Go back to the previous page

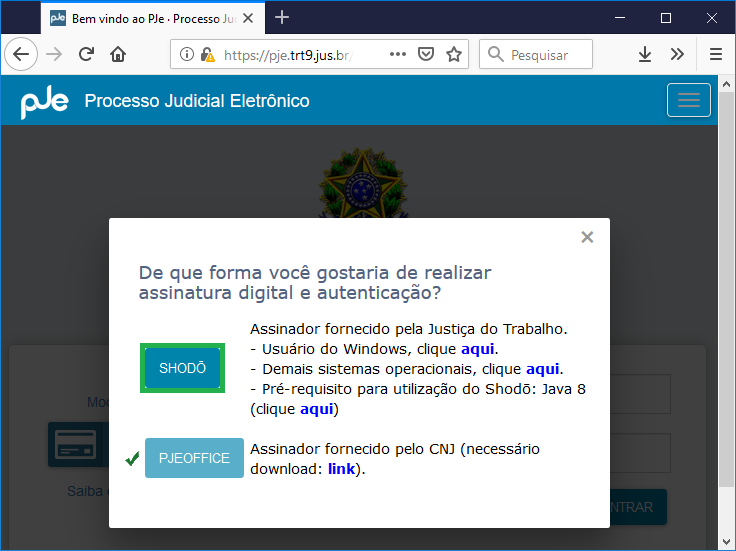point(21,54)
